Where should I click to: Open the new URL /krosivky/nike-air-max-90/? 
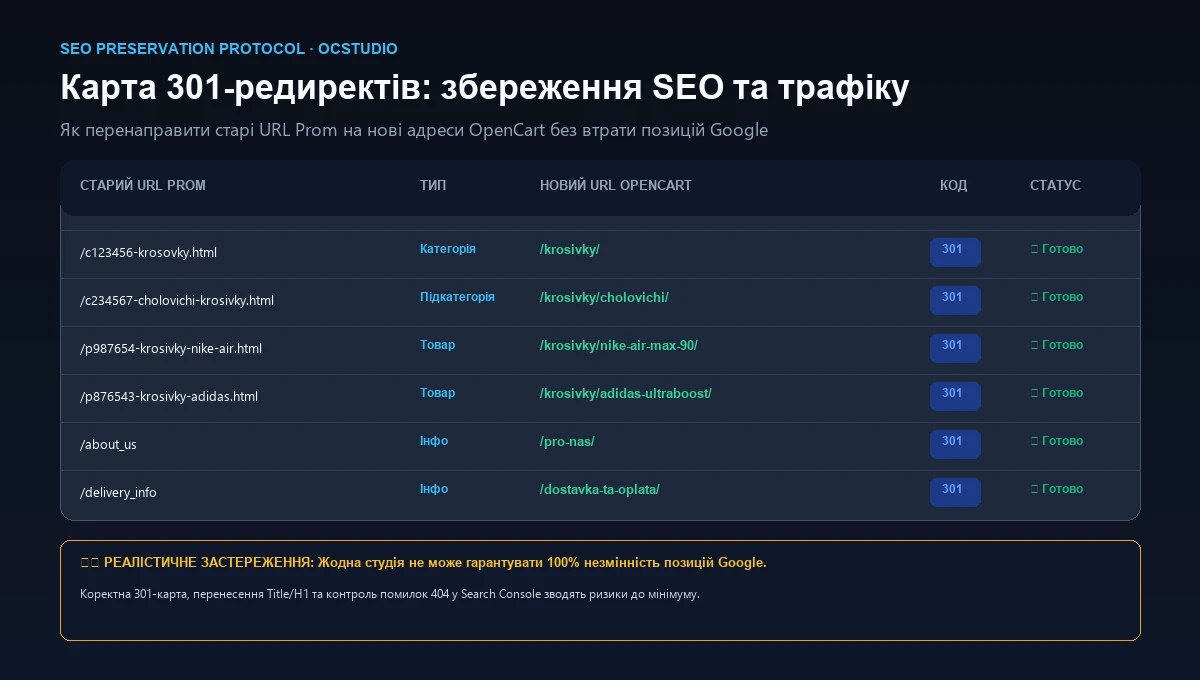(619, 346)
